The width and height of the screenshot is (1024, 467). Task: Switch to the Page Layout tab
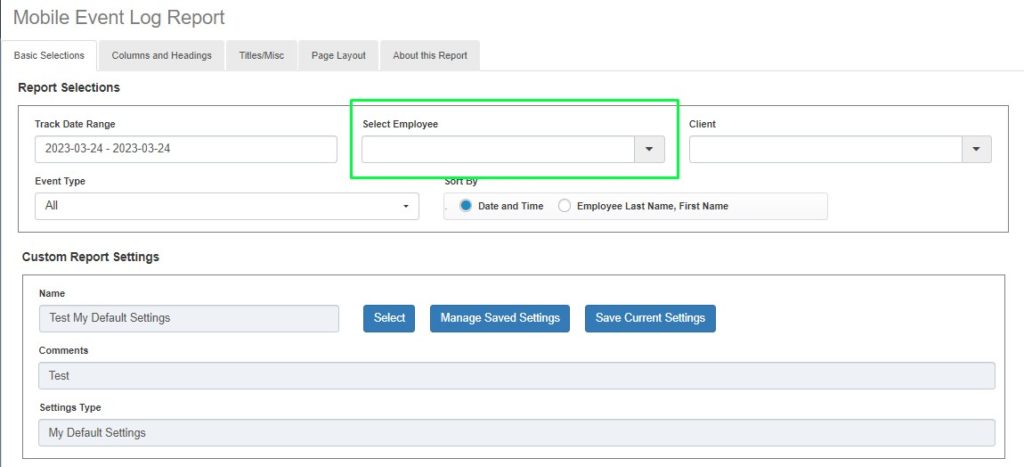coord(338,56)
